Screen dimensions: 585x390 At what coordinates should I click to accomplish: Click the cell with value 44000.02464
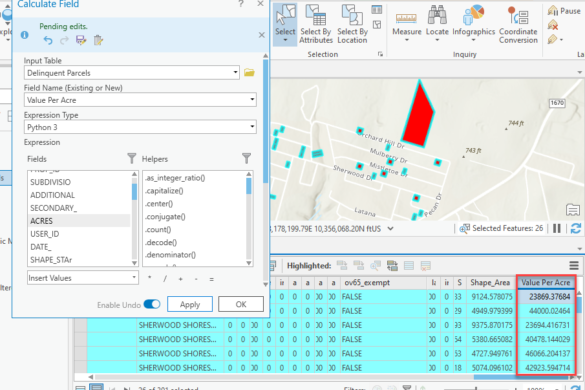click(545, 311)
